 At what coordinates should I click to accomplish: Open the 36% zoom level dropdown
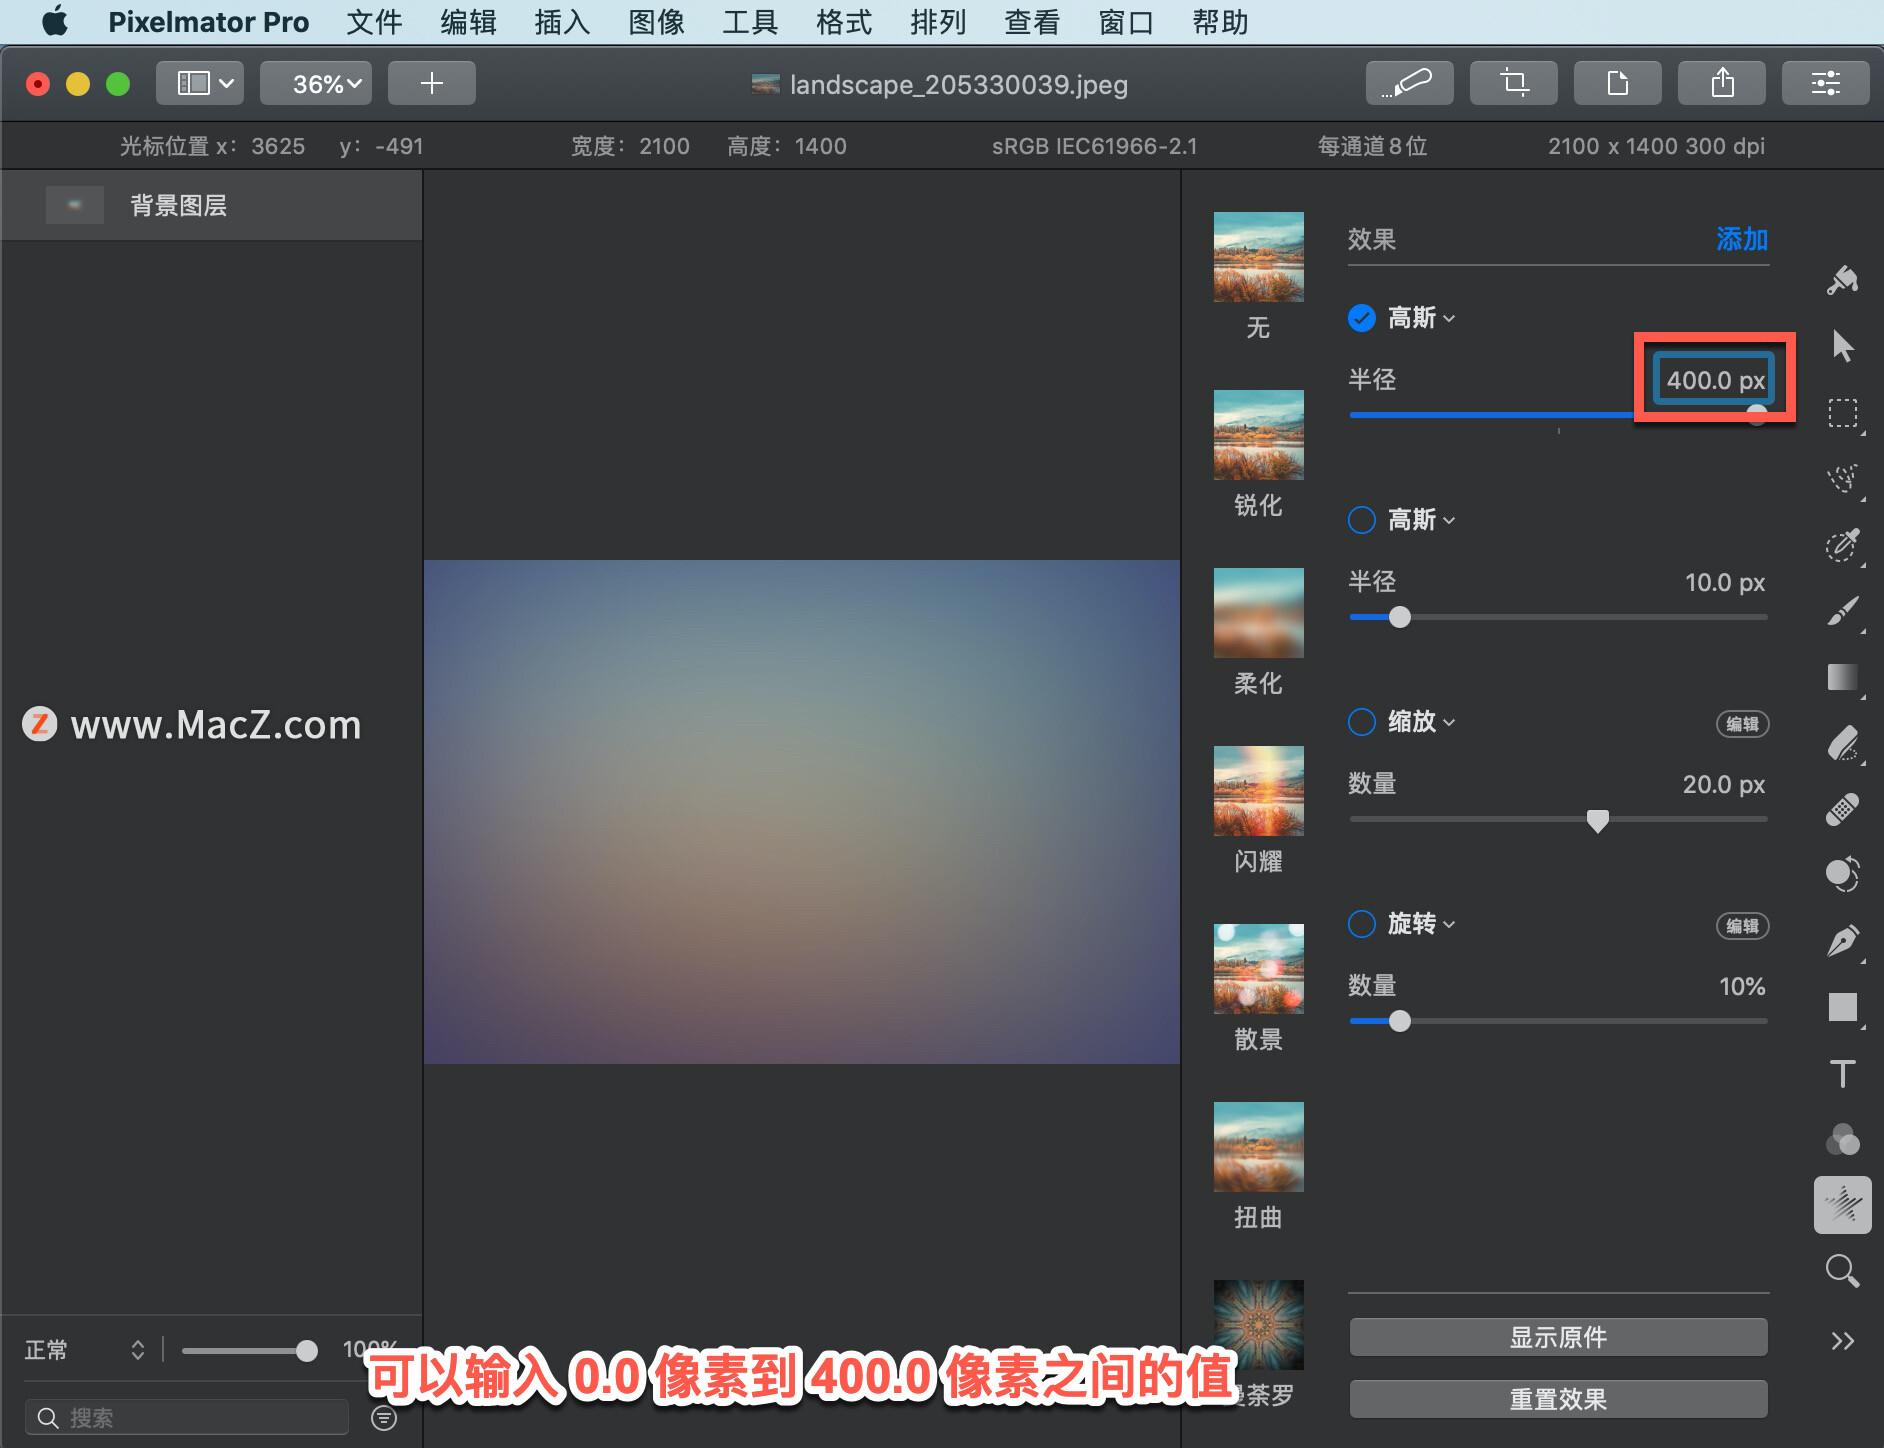pos(316,83)
